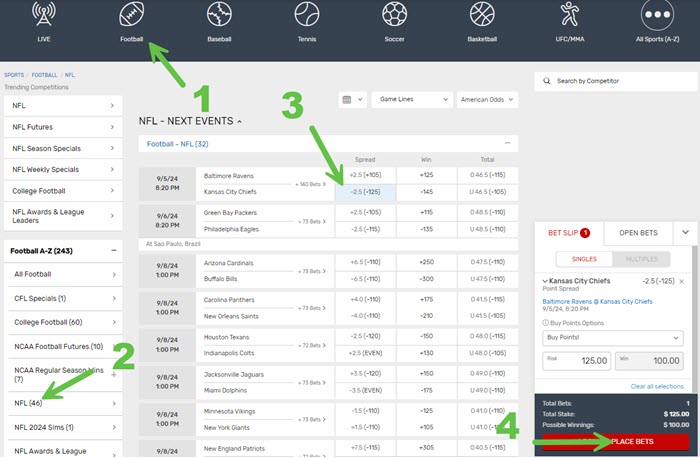Select Kansas City Chiefs -2.5 spread
The height and width of the screenshot is (458, 700).
tap(366, 191)
